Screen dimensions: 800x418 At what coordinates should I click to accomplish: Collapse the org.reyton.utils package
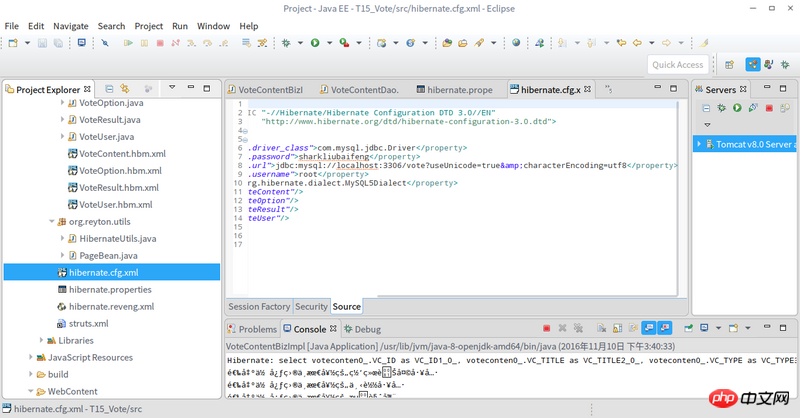[51, 221]
